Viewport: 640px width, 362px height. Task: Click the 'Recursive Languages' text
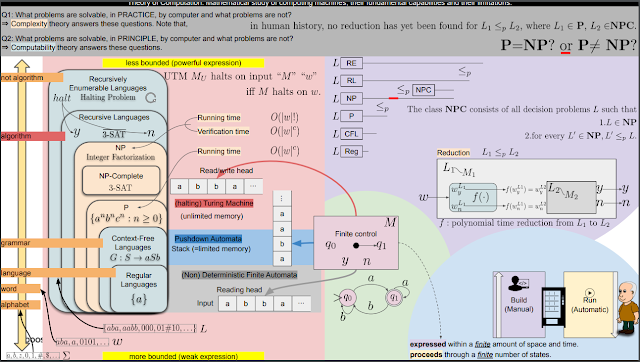point(114,117)
